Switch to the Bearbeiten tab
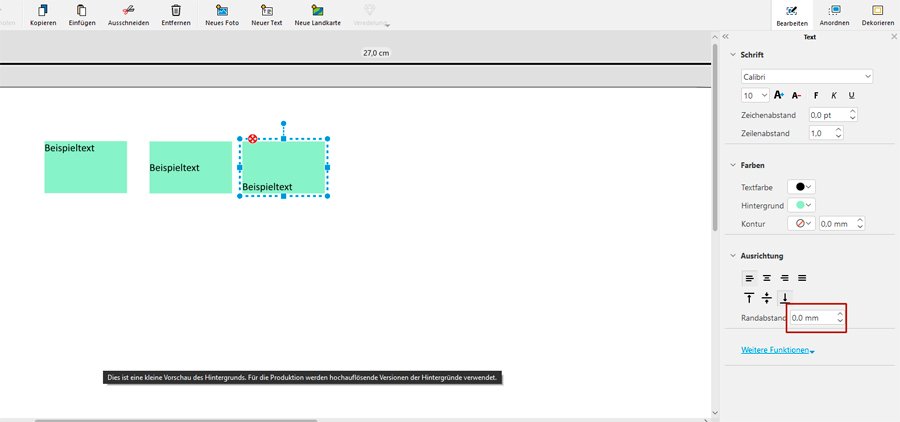This screenshot has width=900, height=422. click(x=792, y=15)
